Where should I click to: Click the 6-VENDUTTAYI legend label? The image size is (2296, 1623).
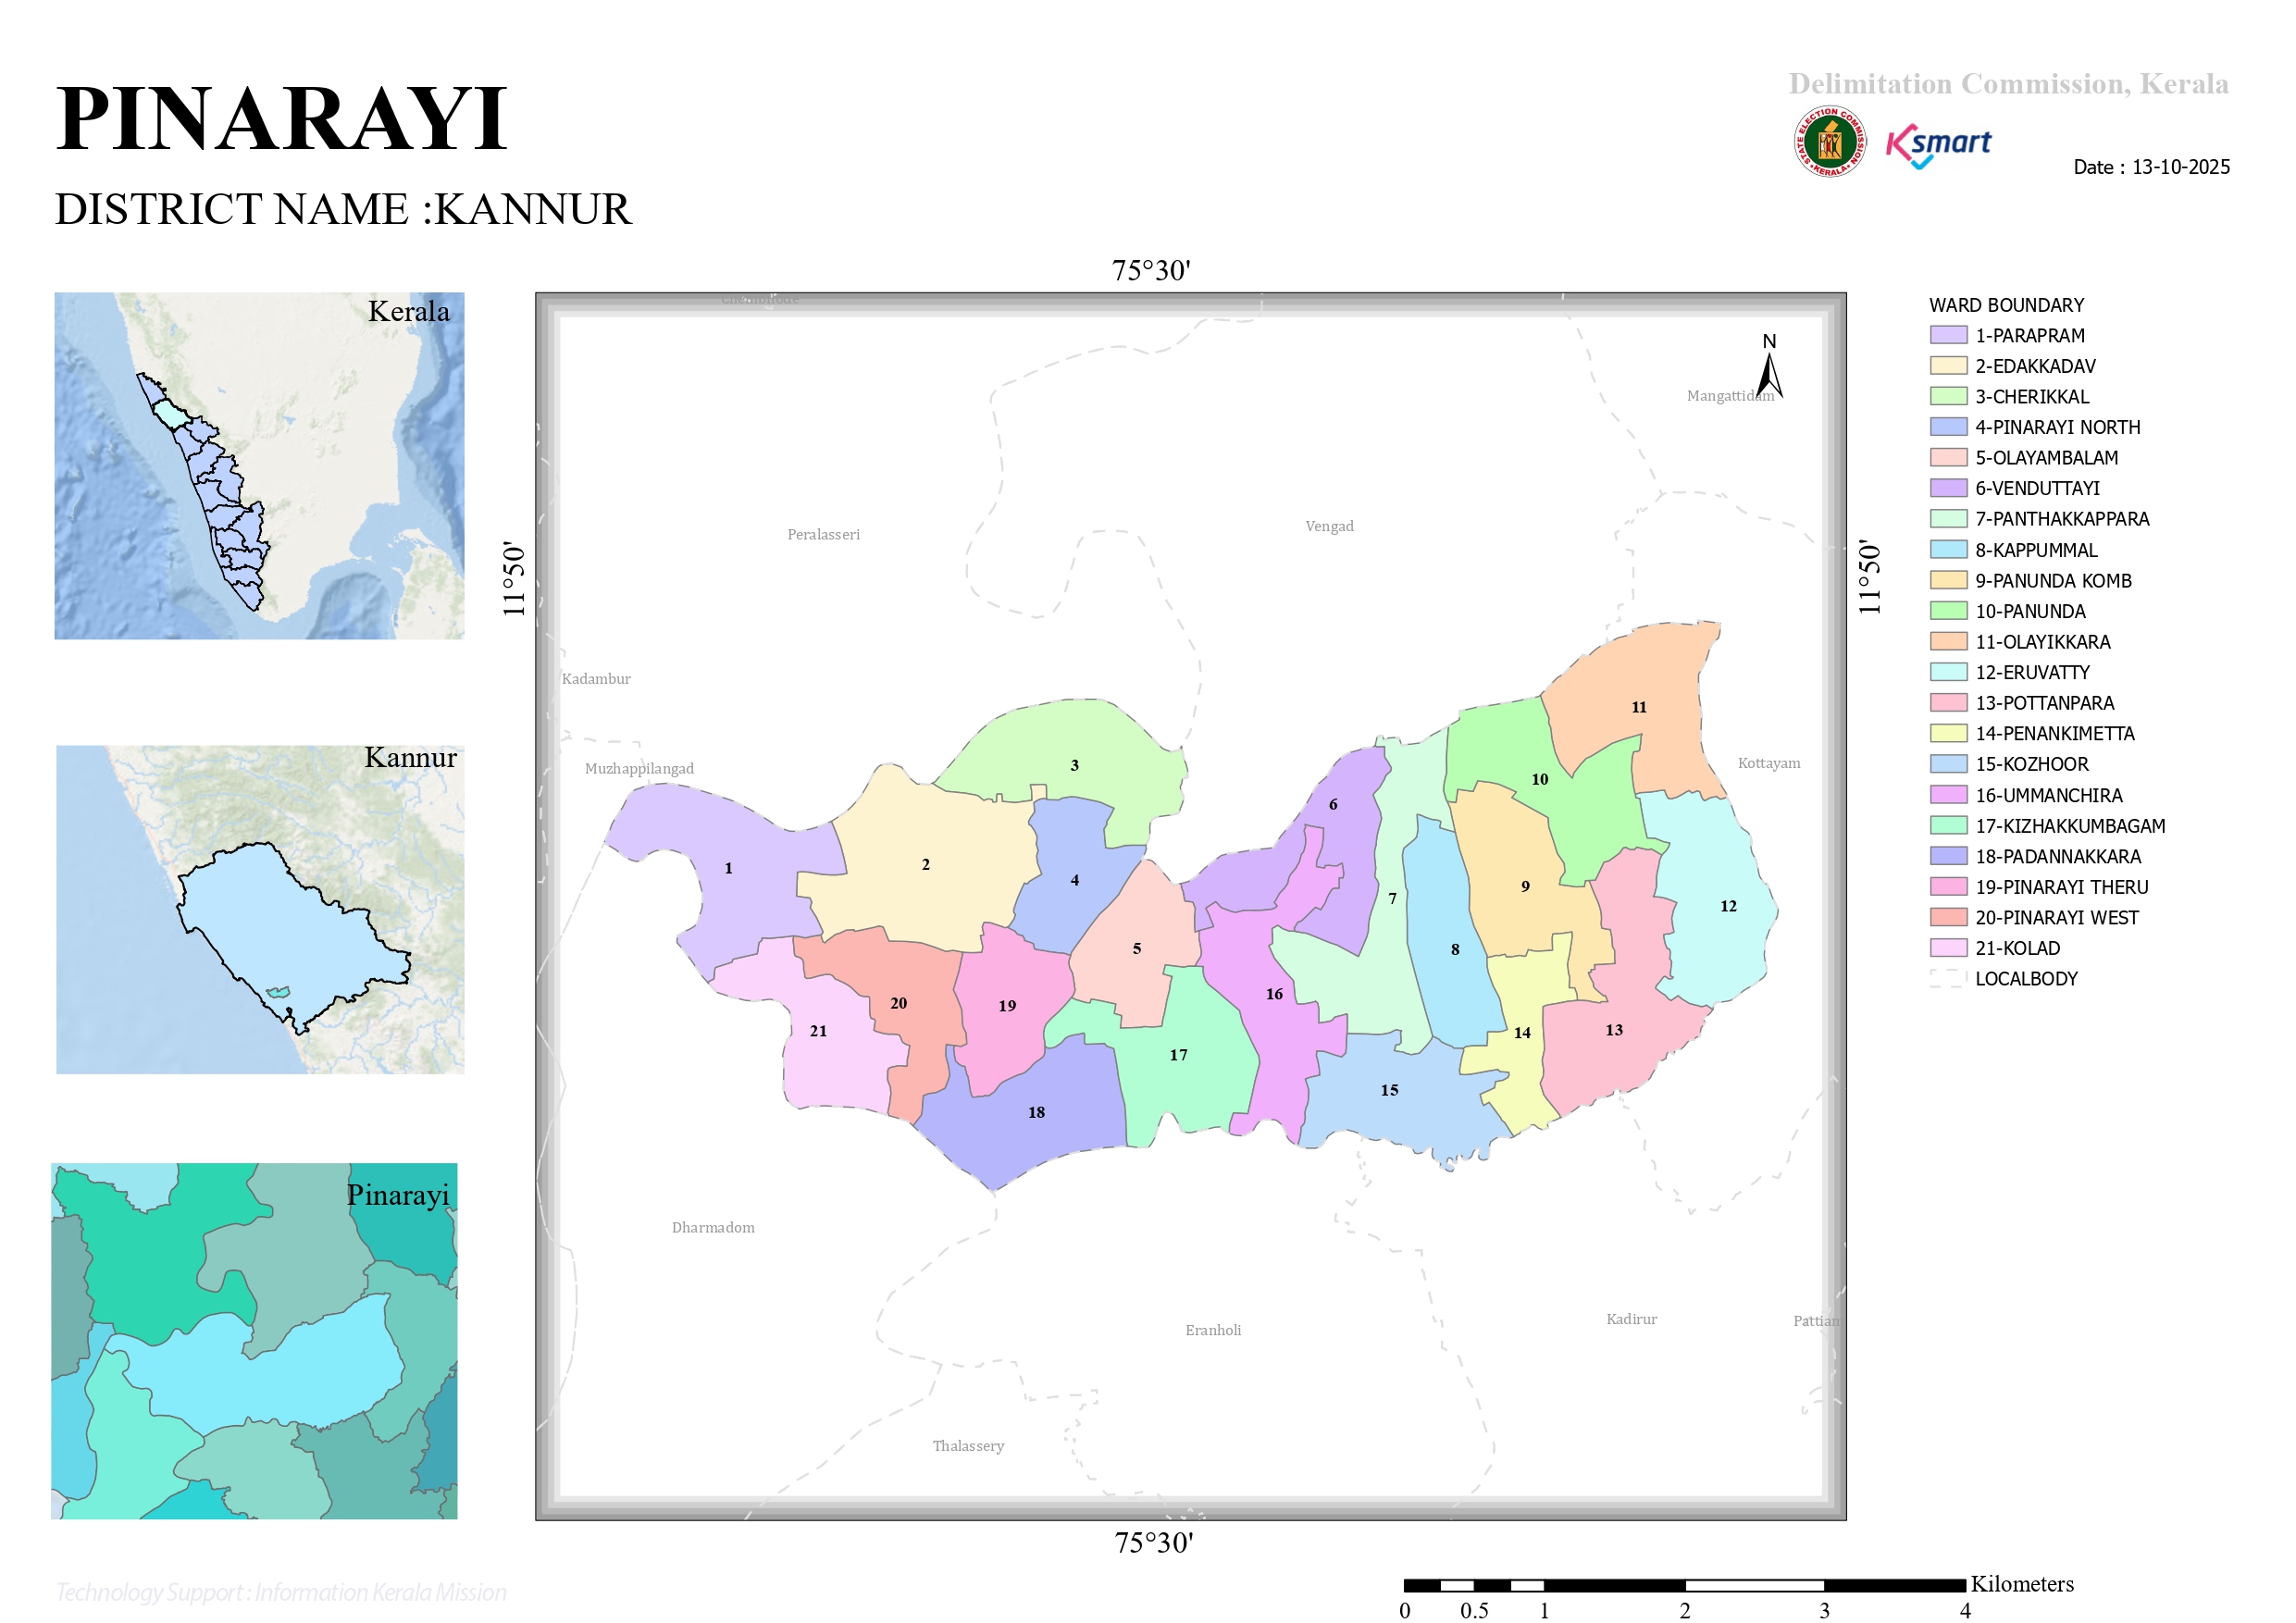point(2037,488)
